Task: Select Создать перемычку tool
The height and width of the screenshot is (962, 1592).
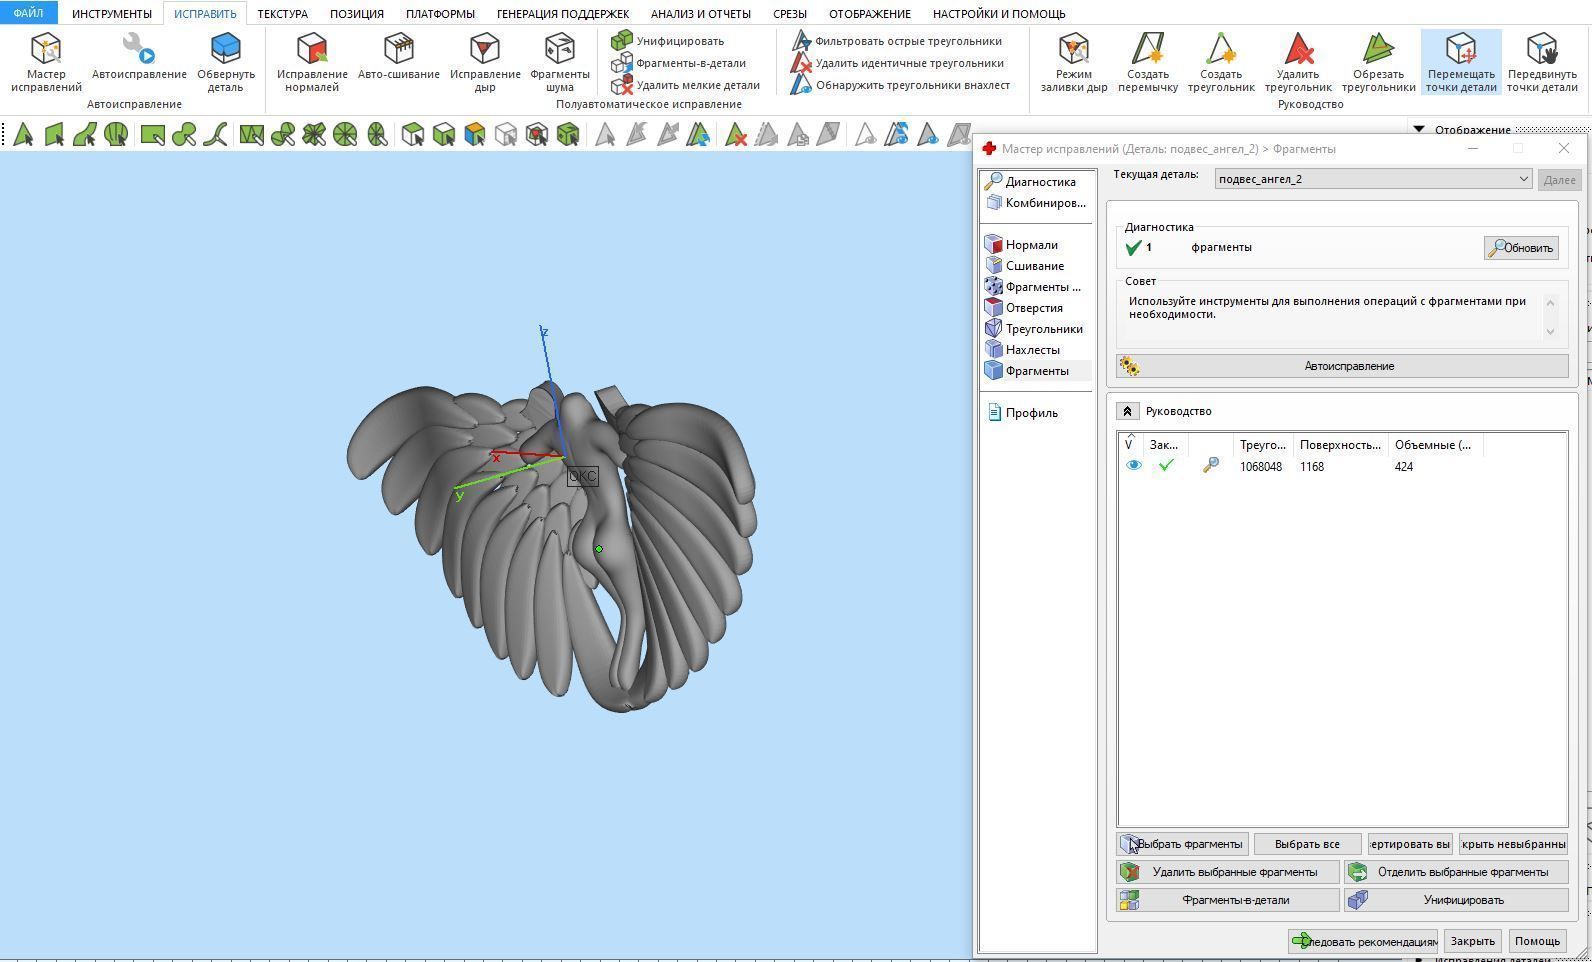Action: point(1148,62)
